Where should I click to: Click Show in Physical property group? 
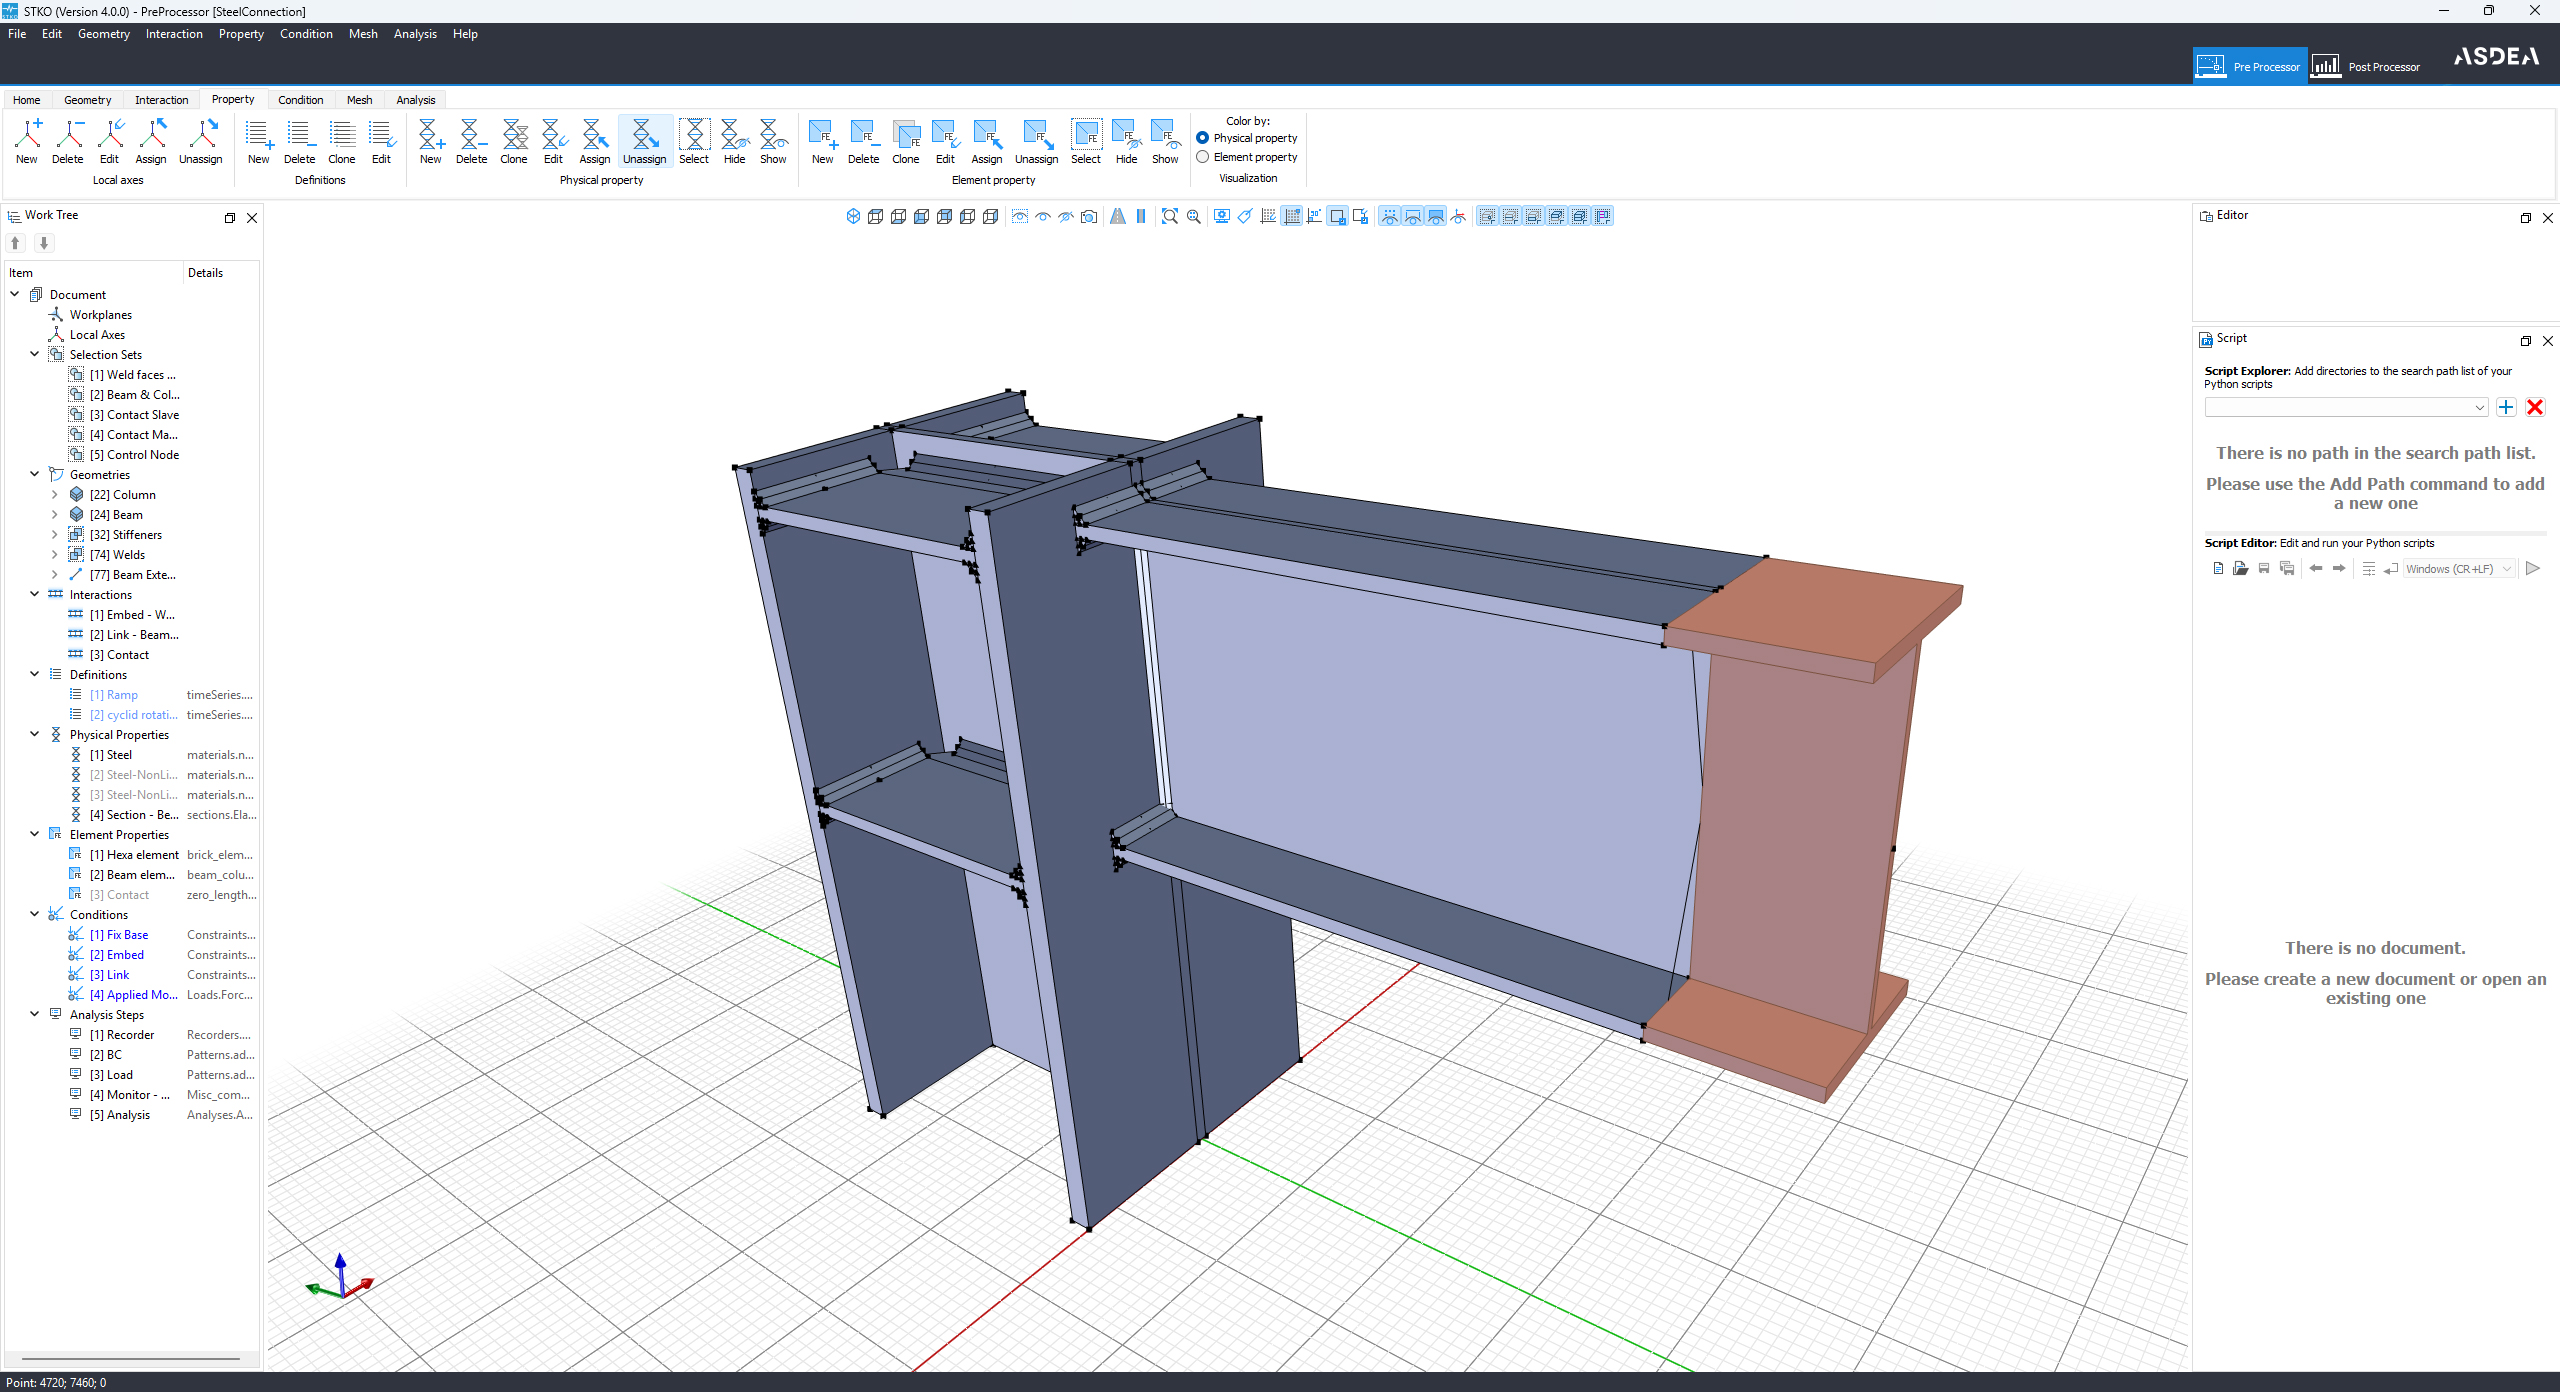point(773,142)
